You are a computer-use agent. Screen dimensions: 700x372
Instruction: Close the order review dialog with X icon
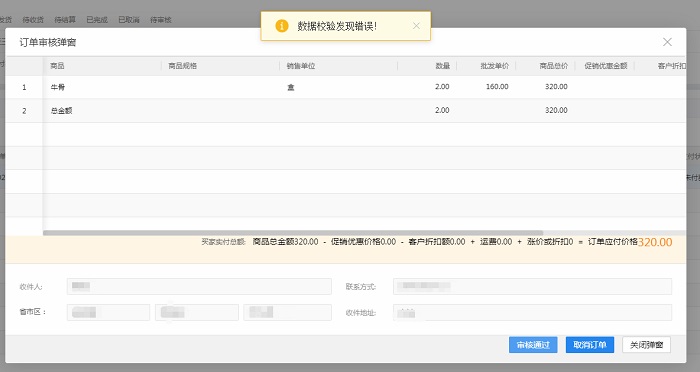pos(667,42)
